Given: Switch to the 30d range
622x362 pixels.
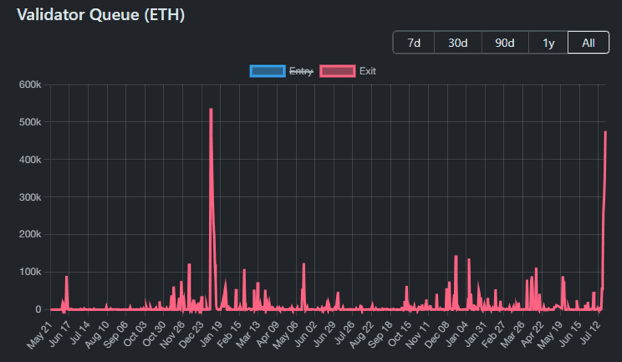Looking at the screenshot, I should [x=458, y=42].
